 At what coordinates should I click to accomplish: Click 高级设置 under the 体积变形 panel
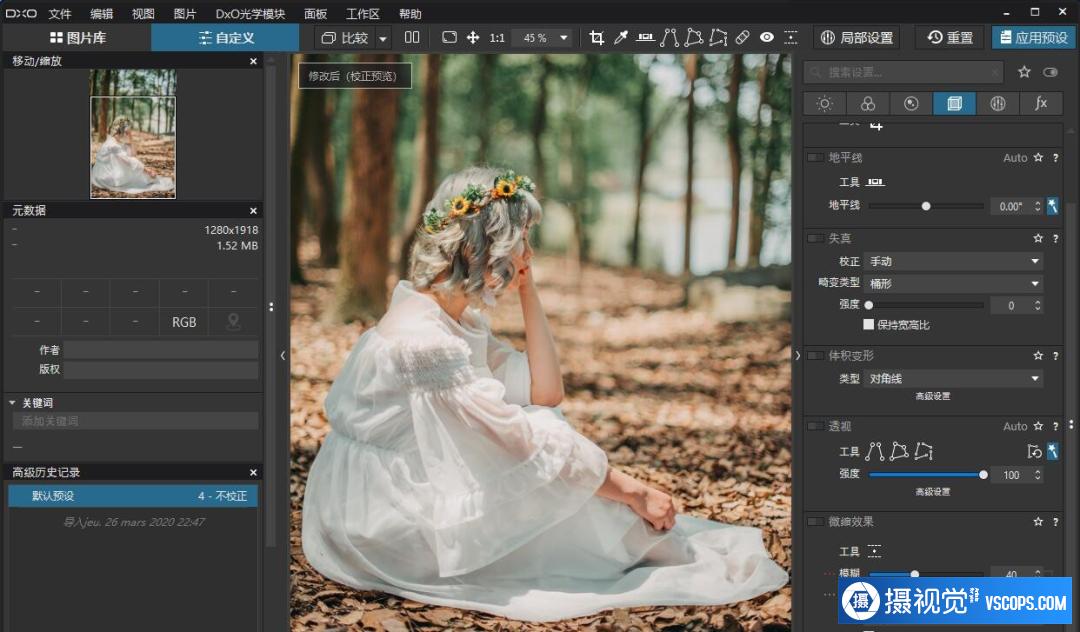coord(933,396)
